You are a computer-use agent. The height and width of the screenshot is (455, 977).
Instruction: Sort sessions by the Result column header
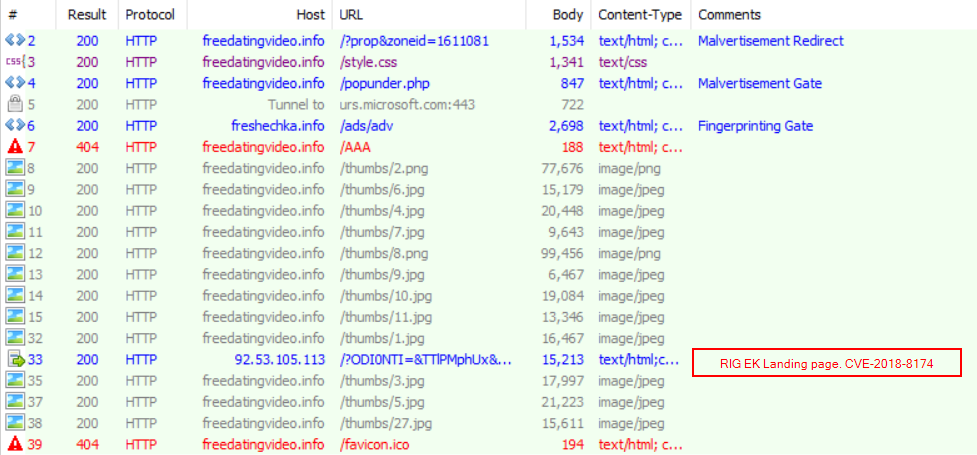[x=87, y=15]
